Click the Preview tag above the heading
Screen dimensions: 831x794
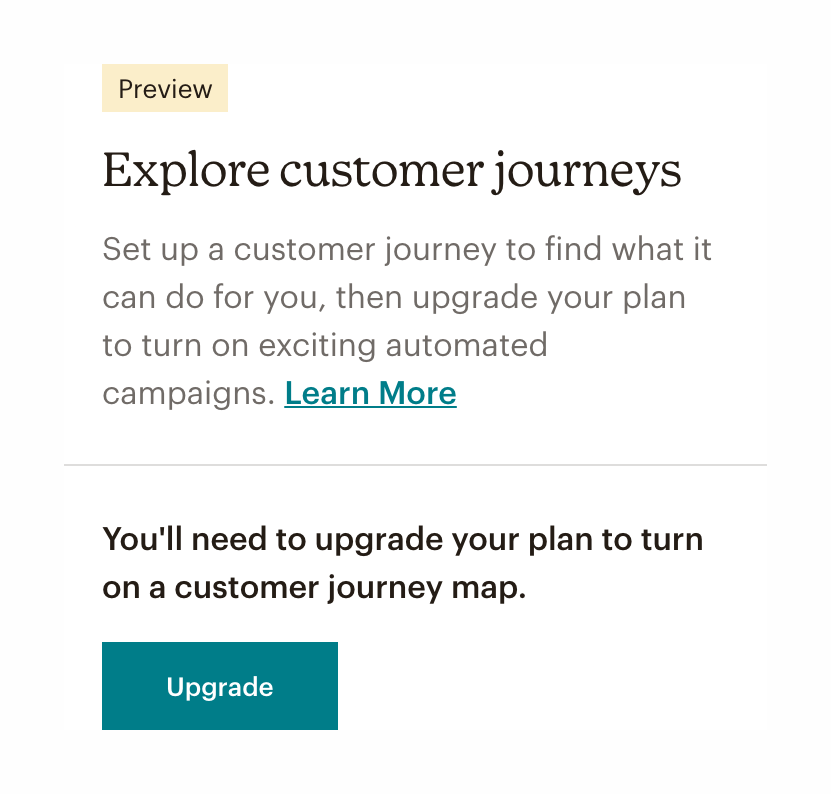point(164,88)
